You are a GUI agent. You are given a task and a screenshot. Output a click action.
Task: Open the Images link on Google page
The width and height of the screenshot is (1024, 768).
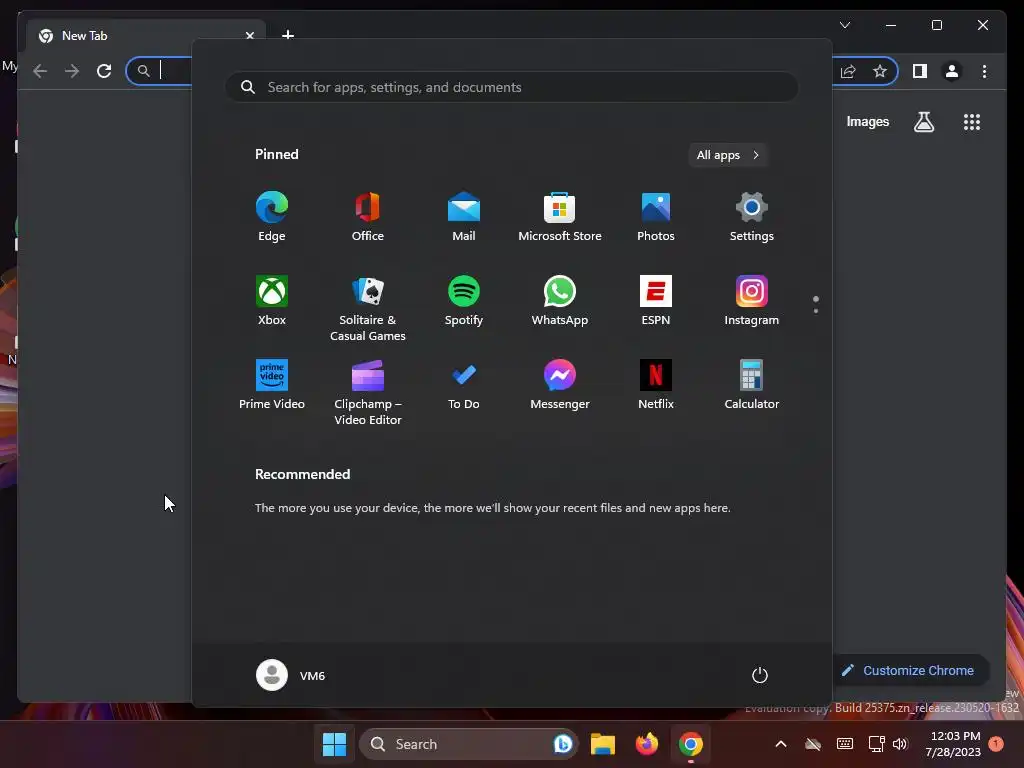click(x=868, y=121)
